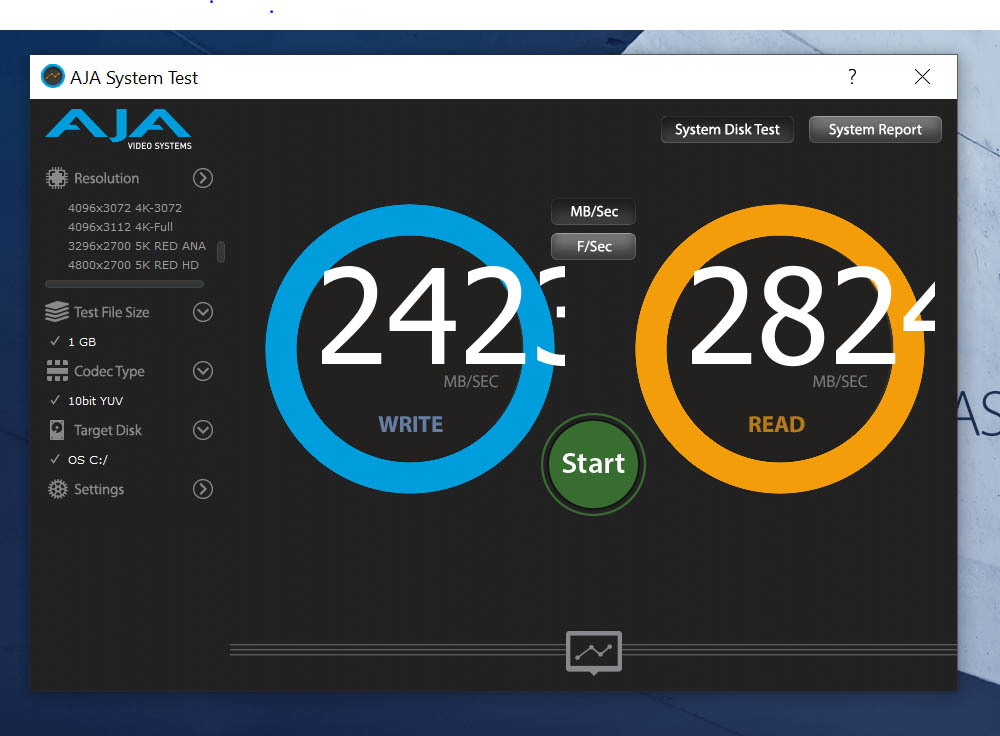The image size is (1000, 736).
Task: Open the graph view chart icon
Action: click(594, 652)
